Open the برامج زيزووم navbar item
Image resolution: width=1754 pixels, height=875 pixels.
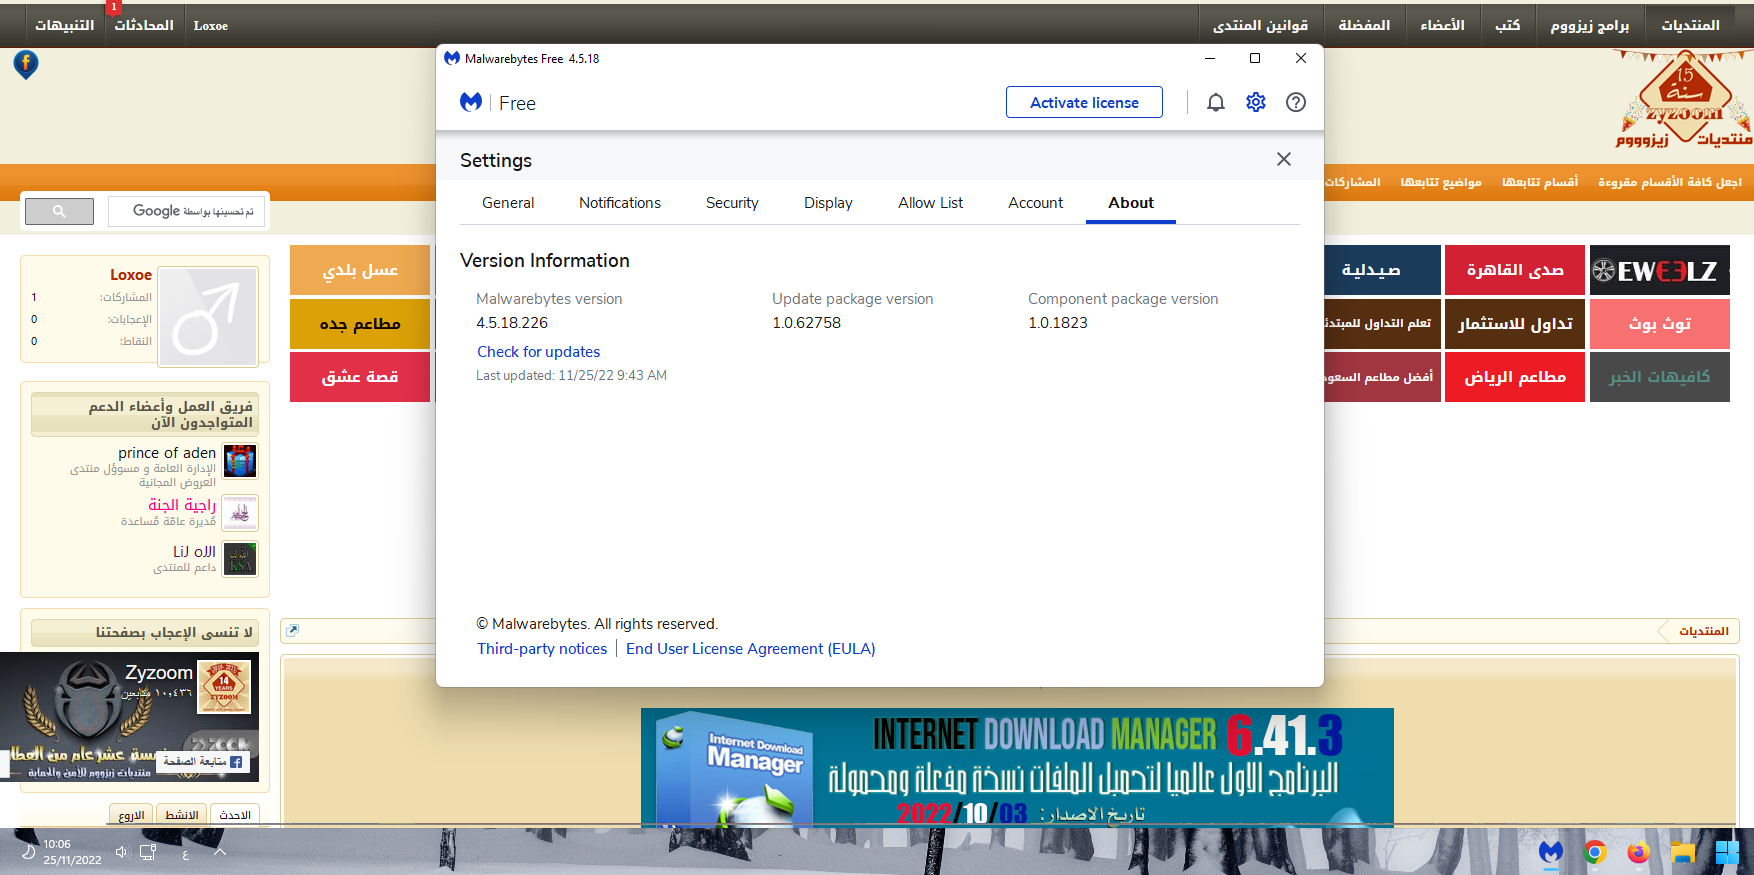(x=1590, y=25)
